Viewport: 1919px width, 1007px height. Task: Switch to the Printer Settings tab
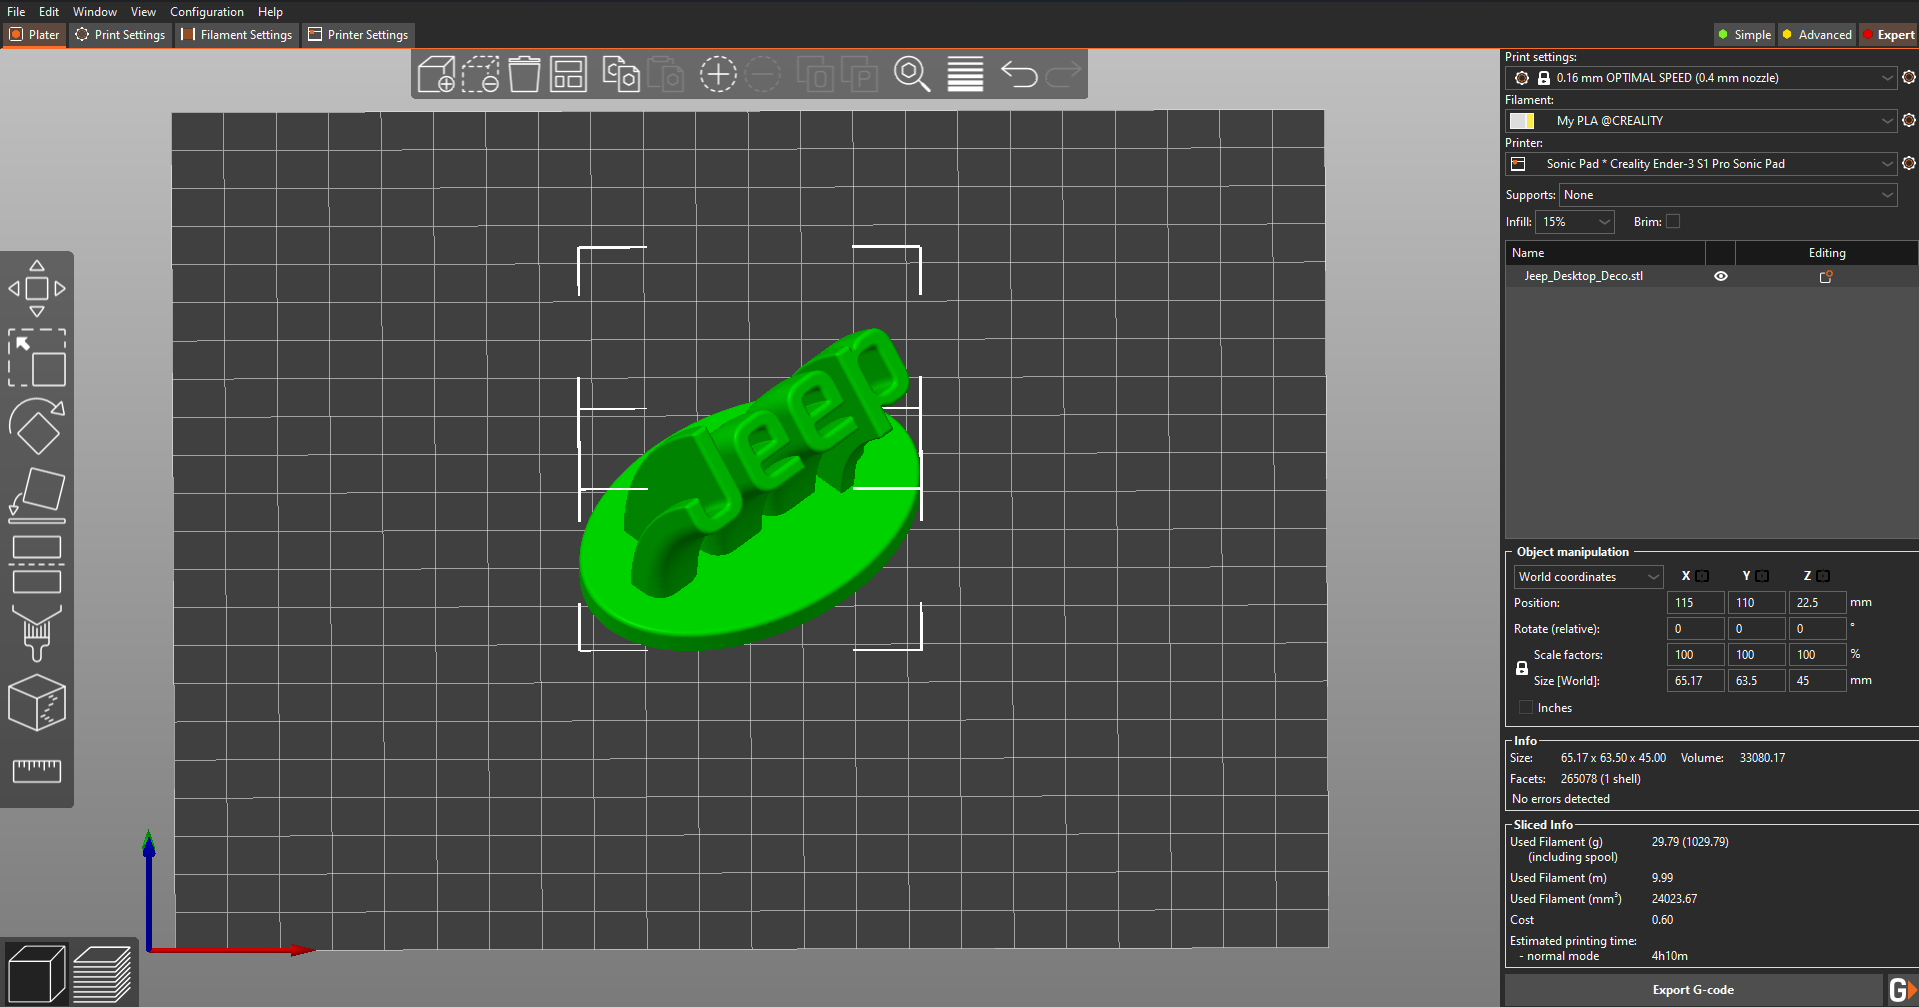[359, 35]
